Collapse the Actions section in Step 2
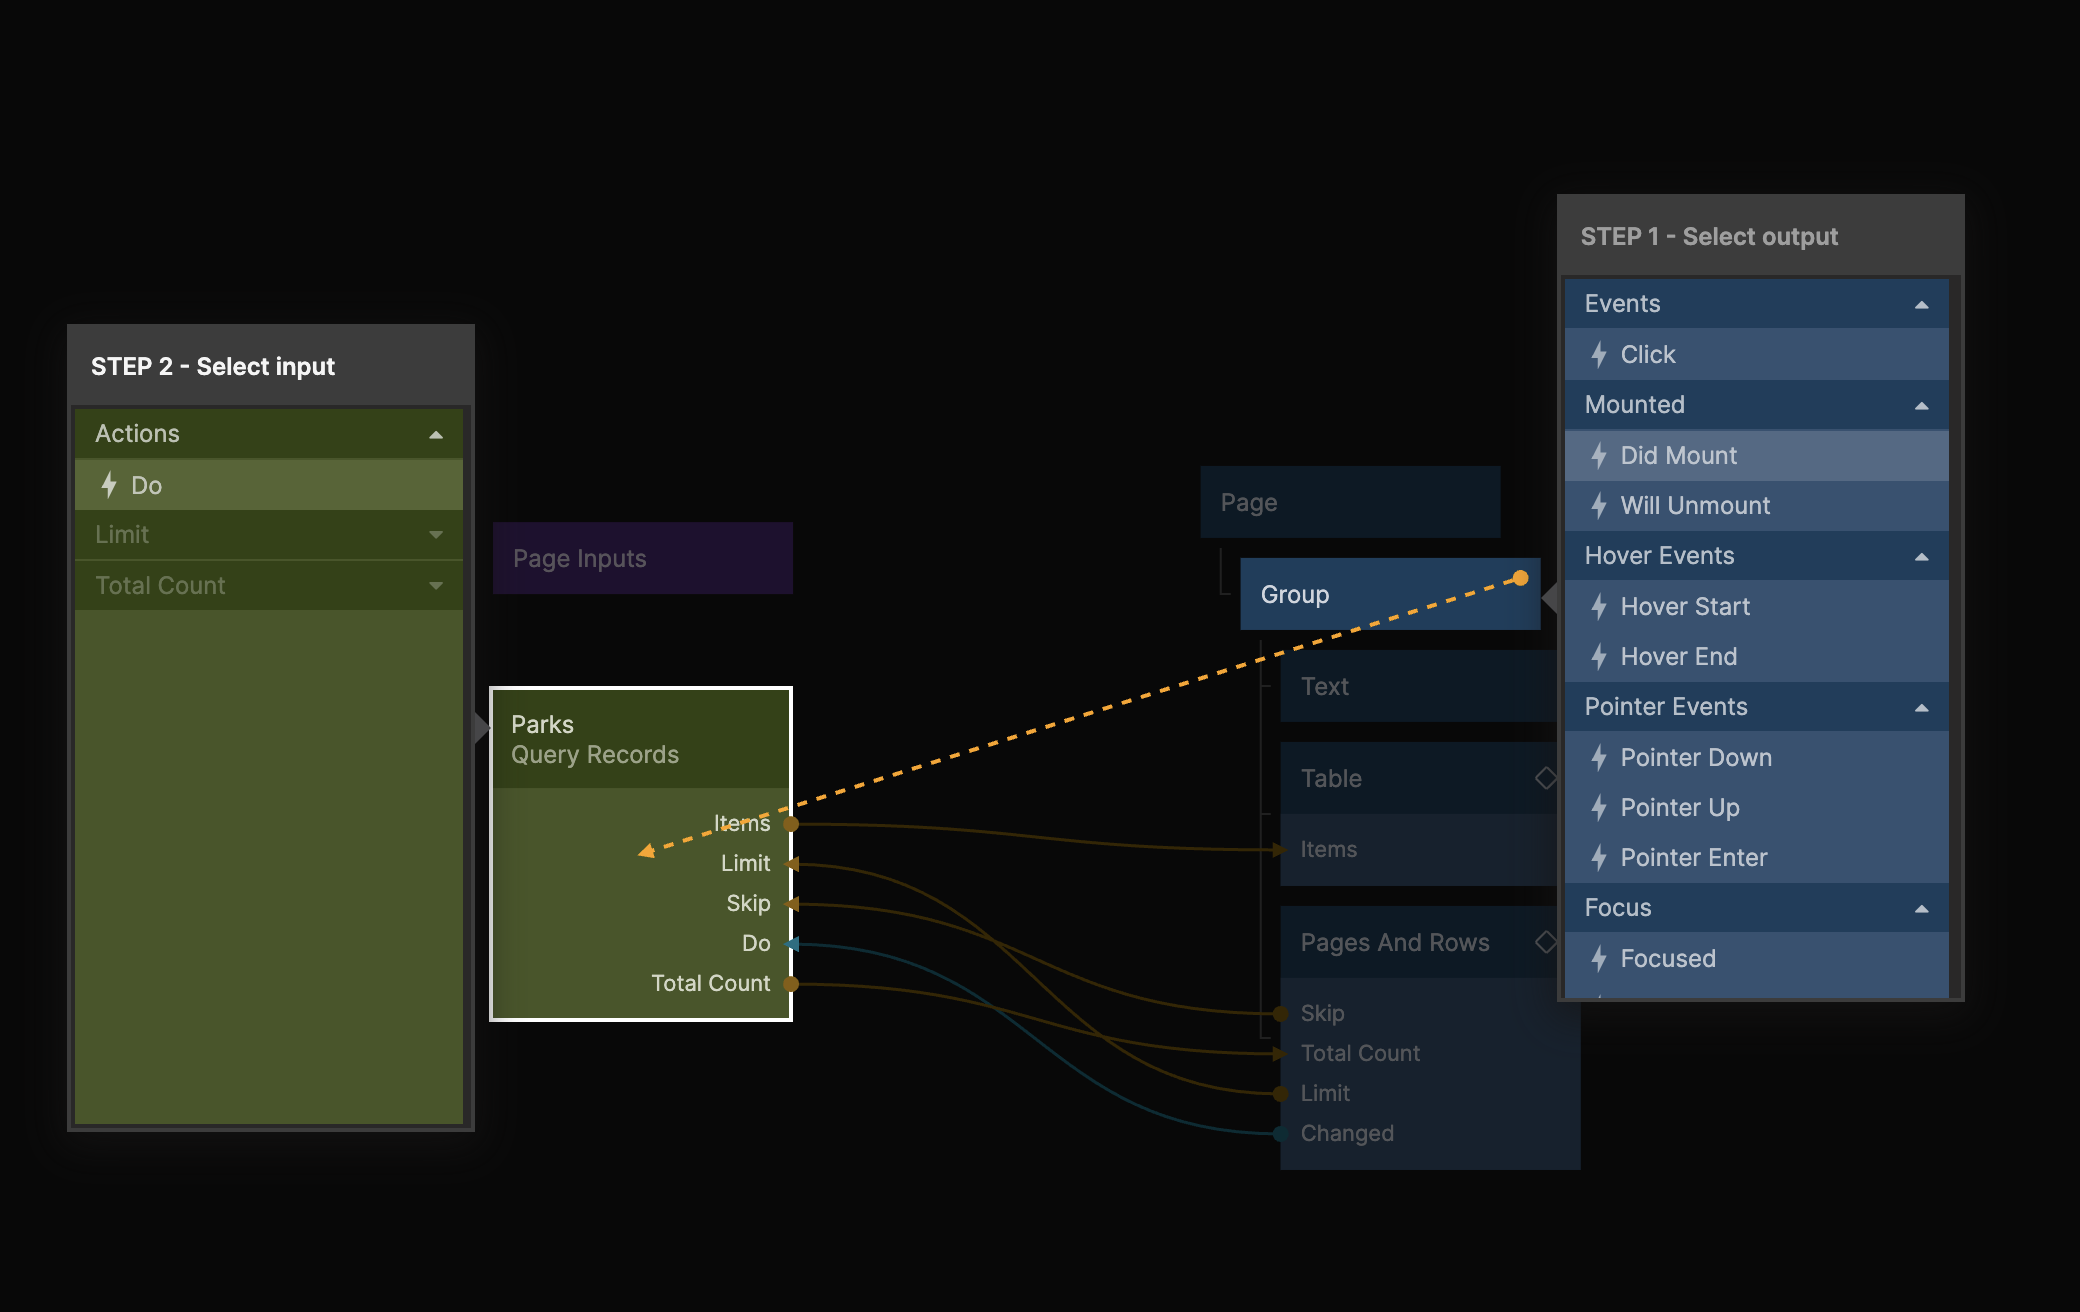The width and height of the screenshot is (2080, 1312). tap(435, 435)
